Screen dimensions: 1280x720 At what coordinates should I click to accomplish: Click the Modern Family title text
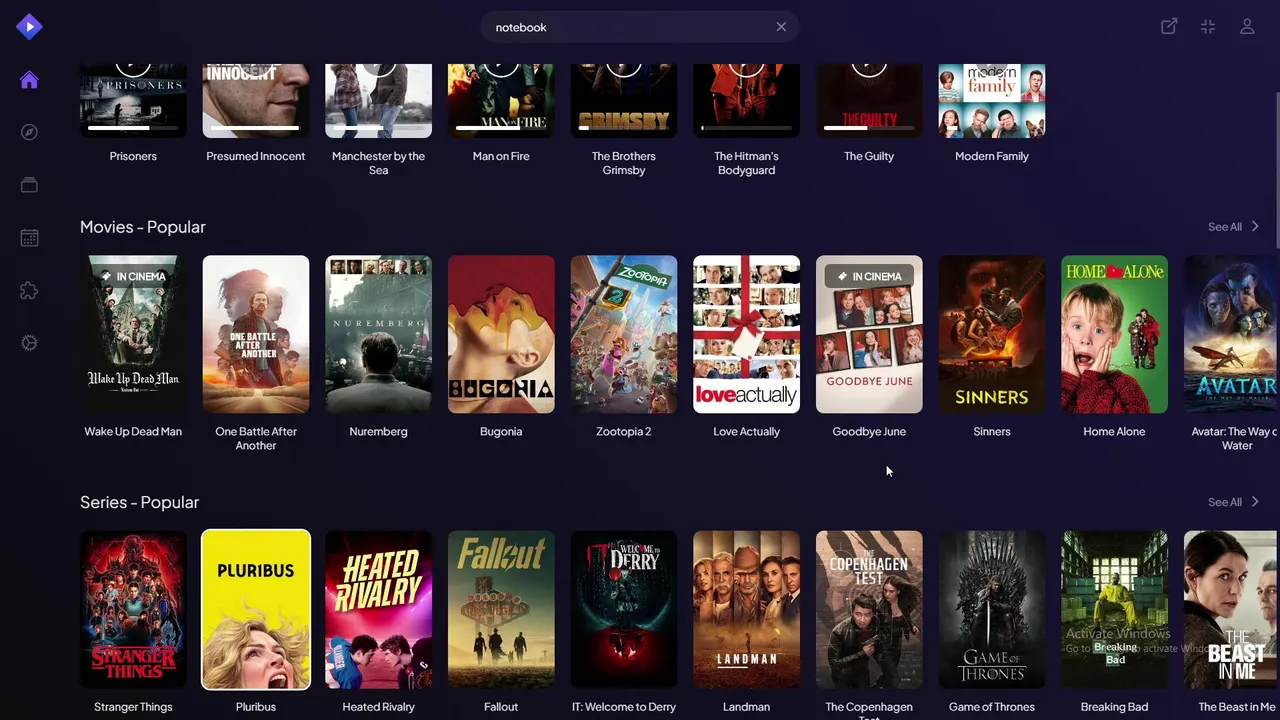(992, 156)
